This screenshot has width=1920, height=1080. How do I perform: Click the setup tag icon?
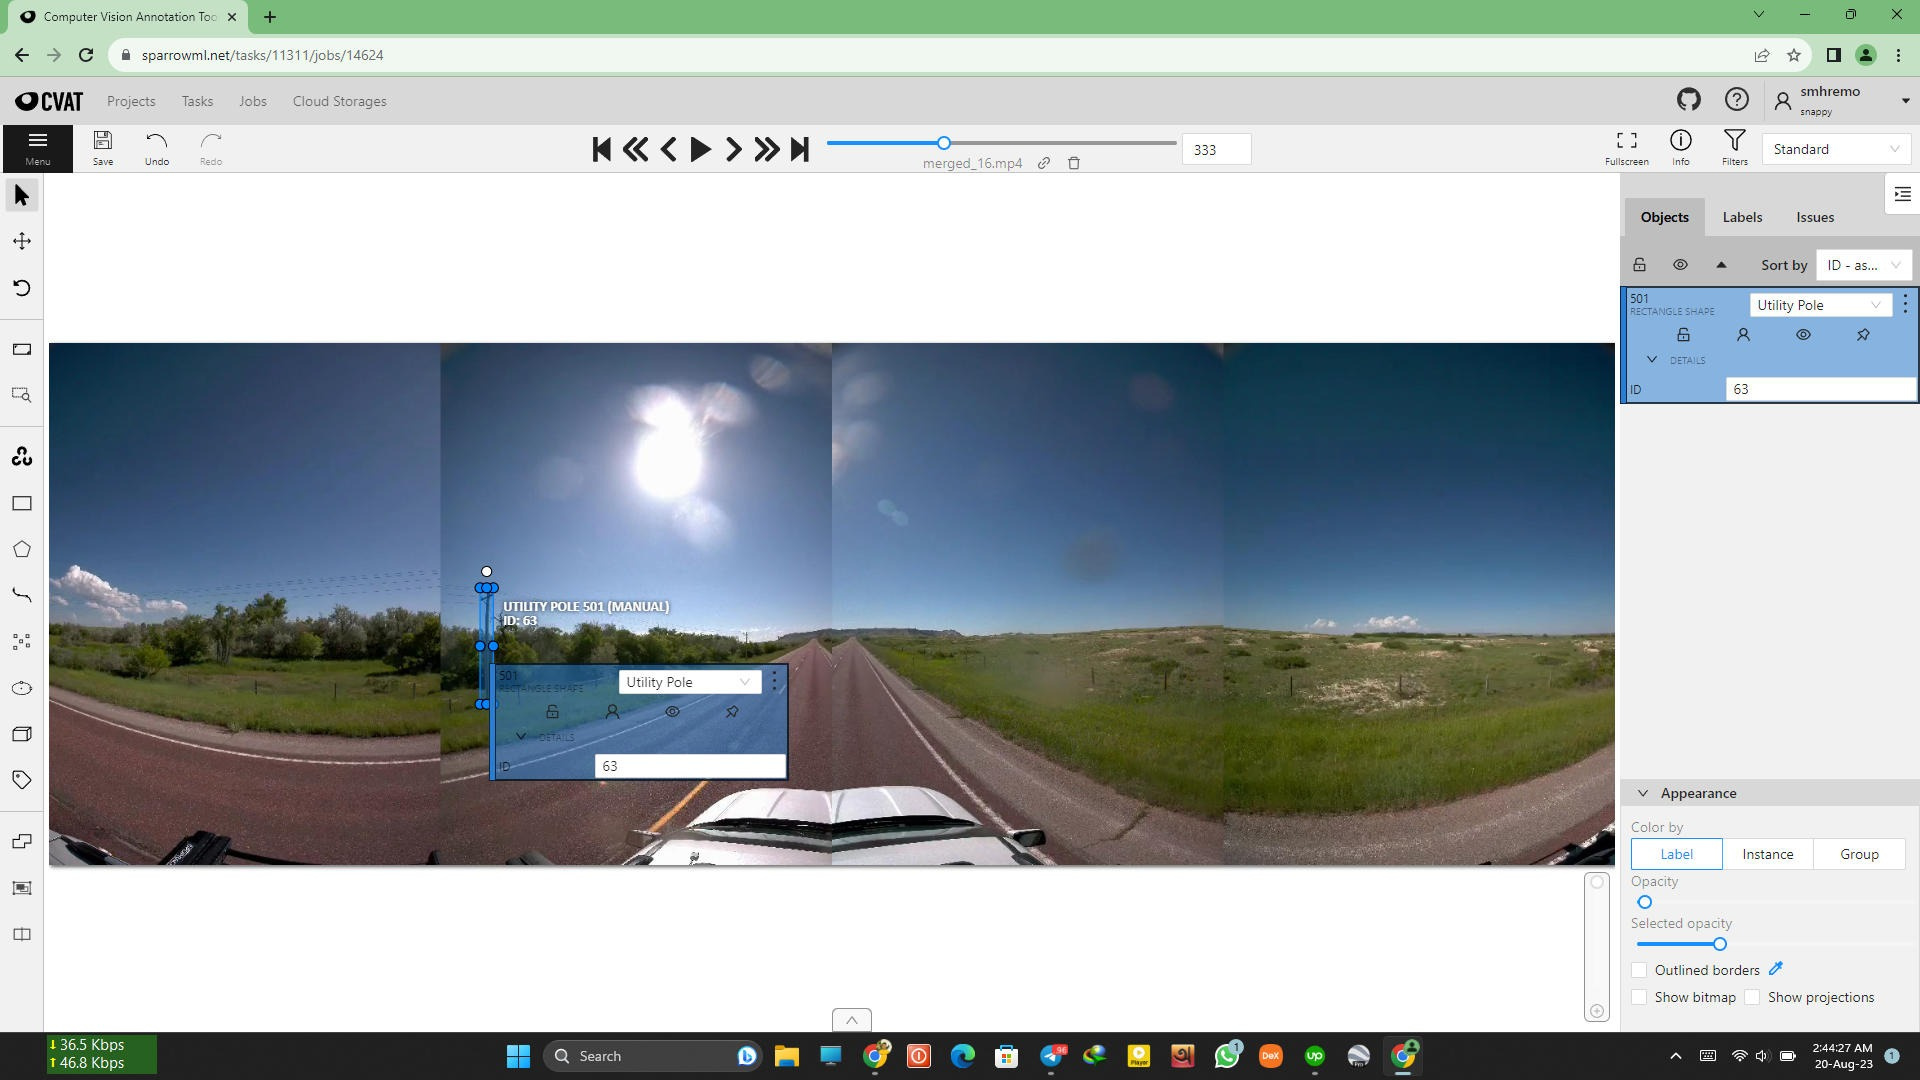22,780
